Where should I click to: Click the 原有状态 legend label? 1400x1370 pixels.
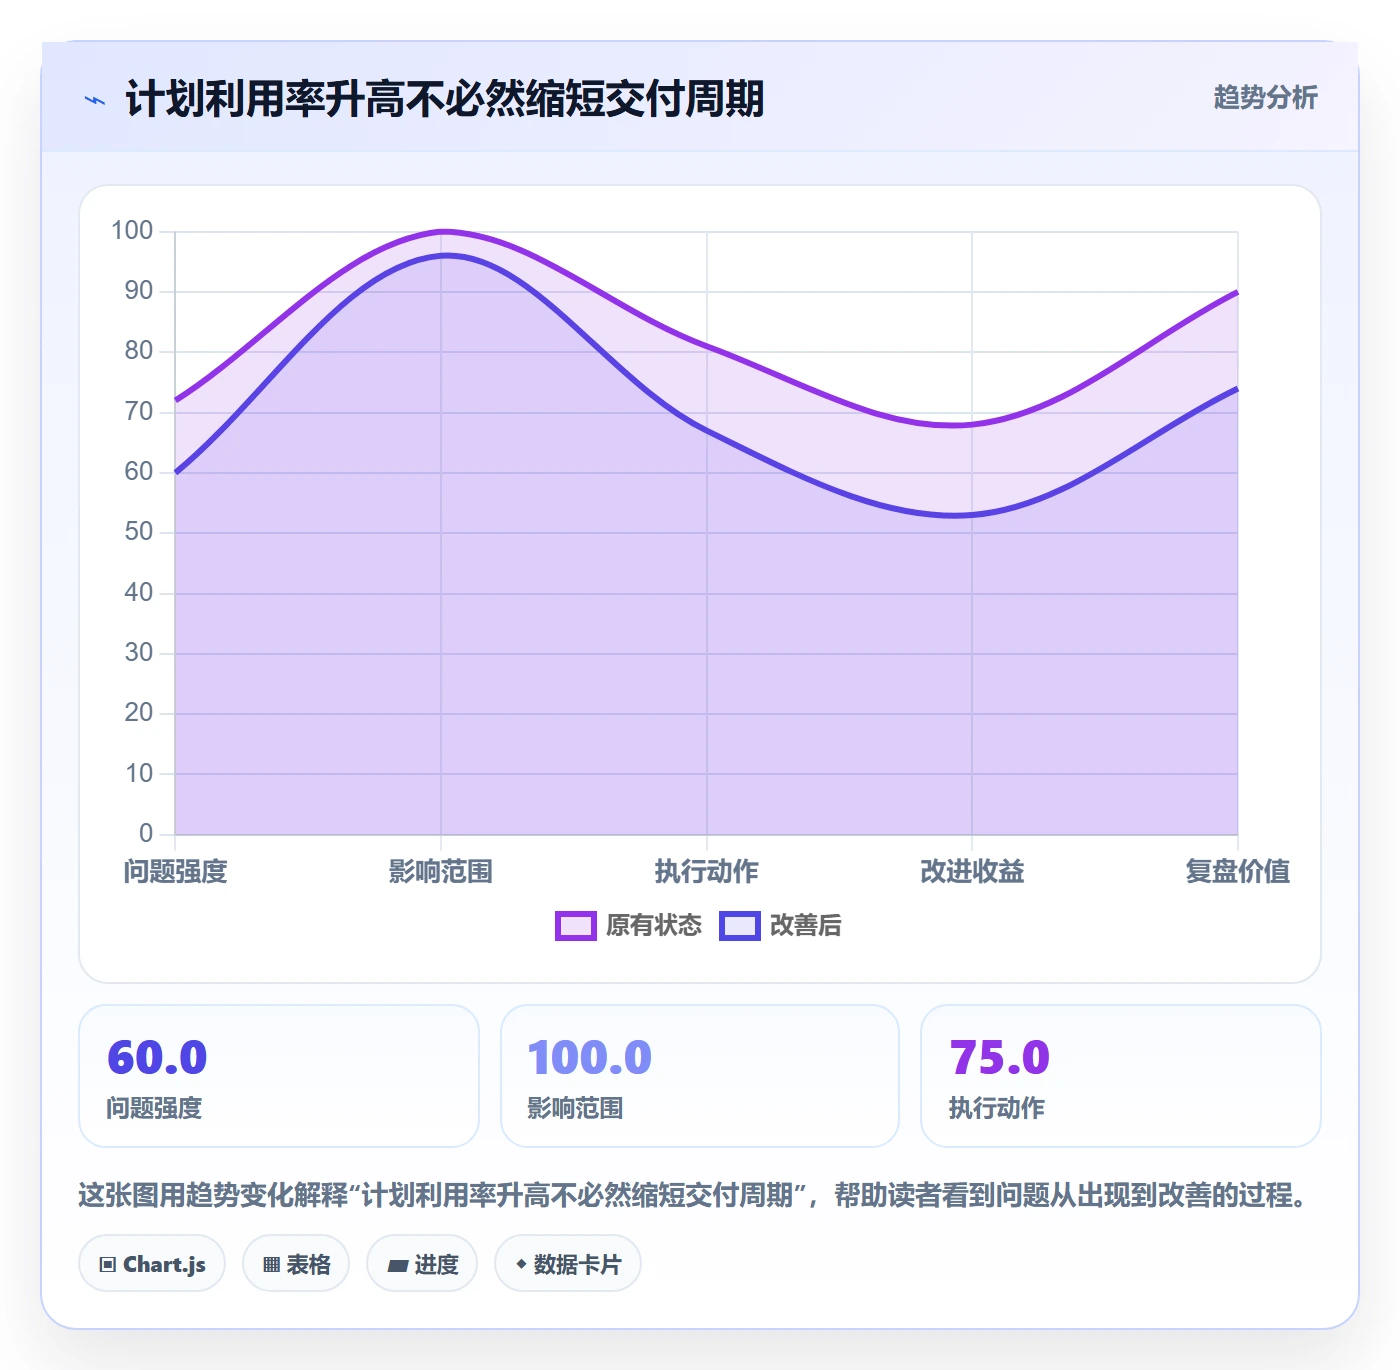coord(654,926)
